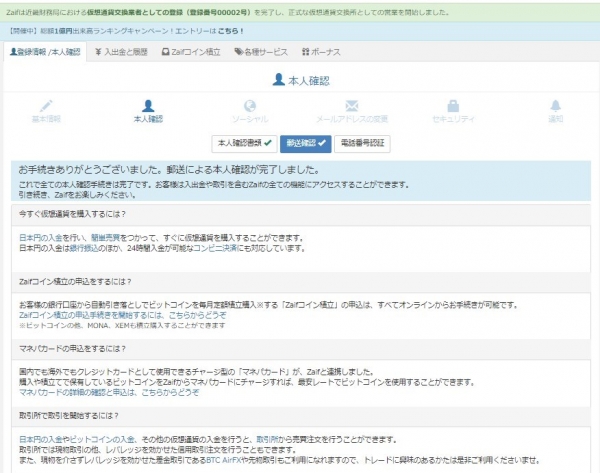600x473 pixels.
Task: Open 日本円の入金 link in 取引所 section
Action: tap(41, 439)
